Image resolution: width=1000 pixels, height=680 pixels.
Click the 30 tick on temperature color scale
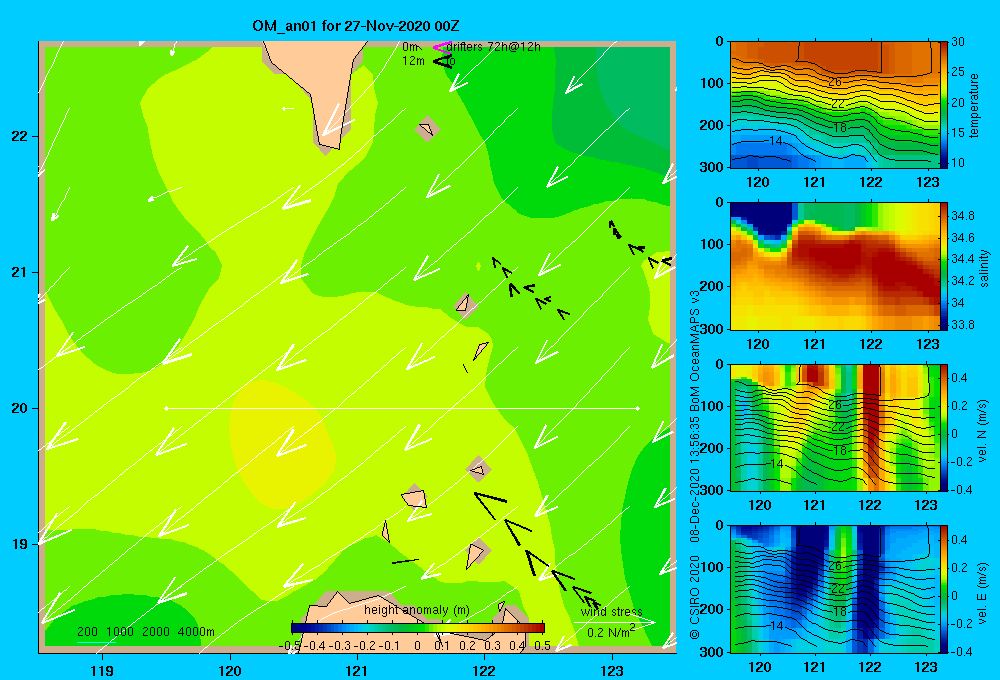pos(958,42)
